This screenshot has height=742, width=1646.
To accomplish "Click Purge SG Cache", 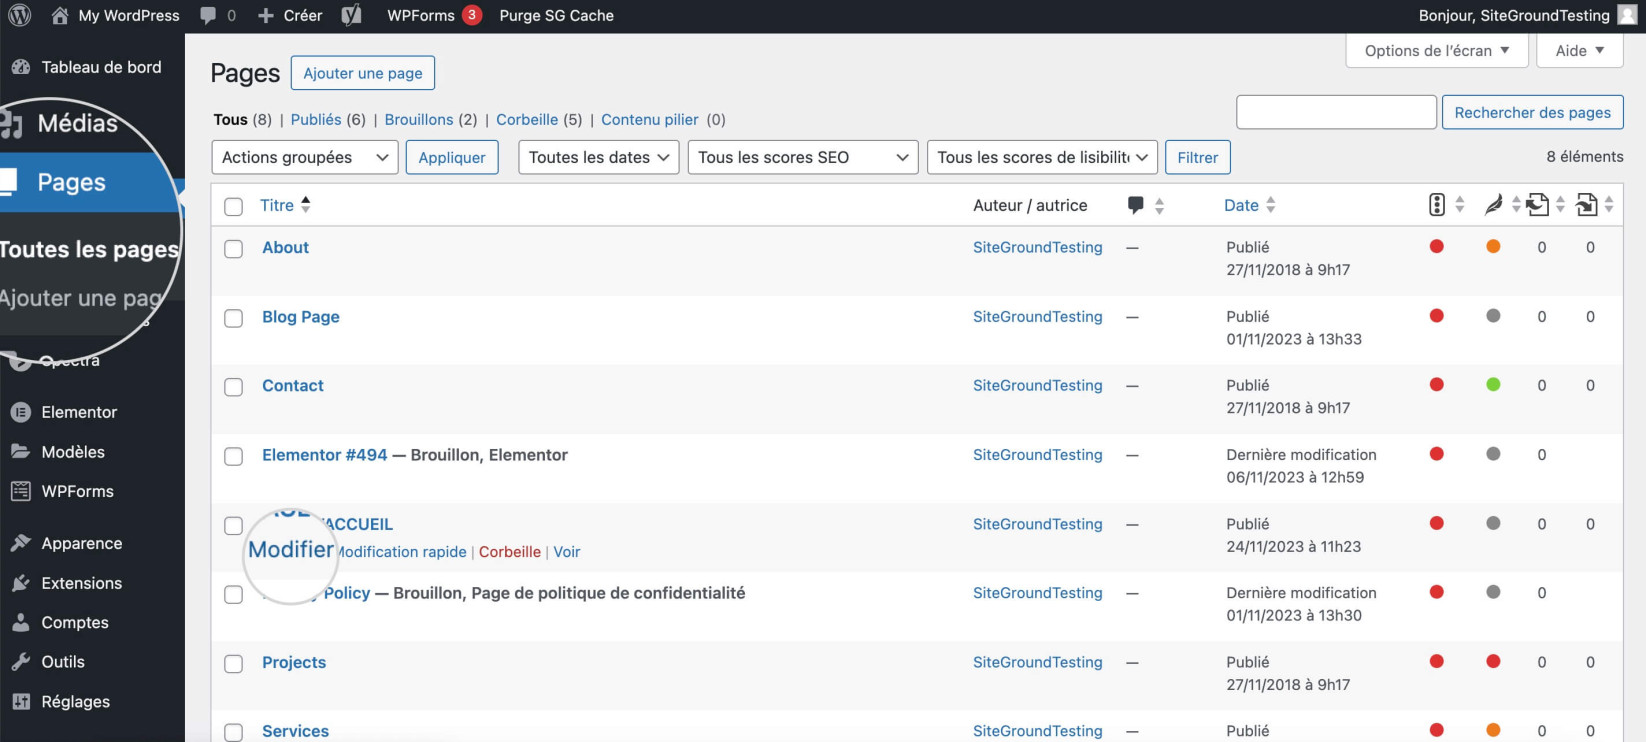I will coord(557,15).
